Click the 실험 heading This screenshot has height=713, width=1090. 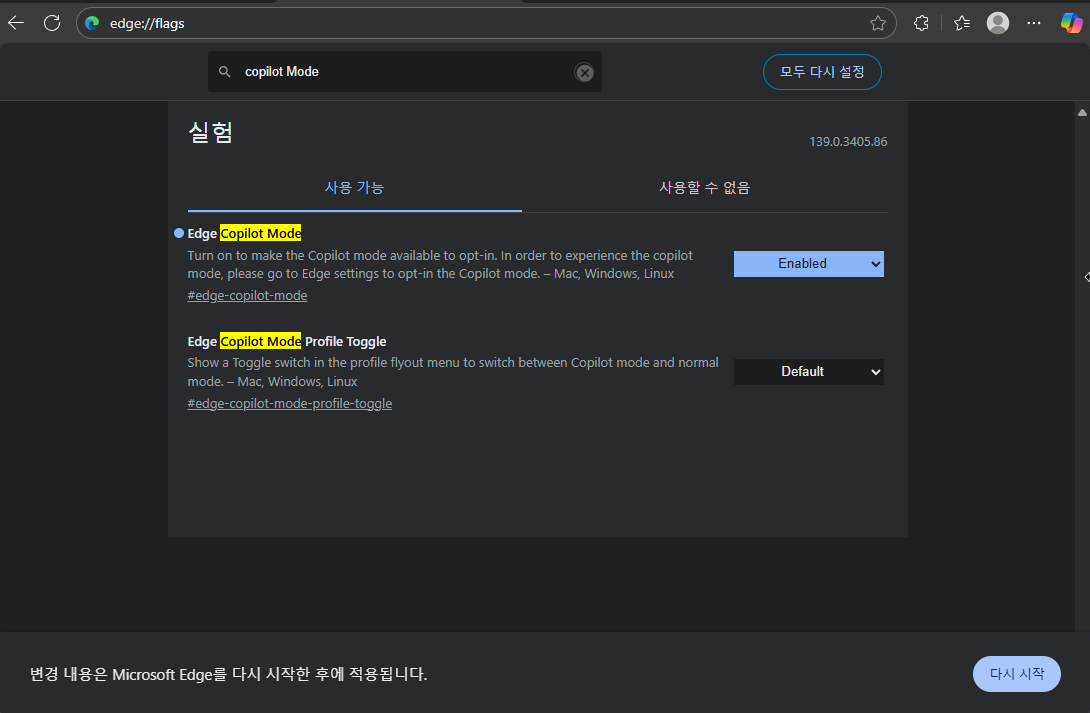pos(211,132)
